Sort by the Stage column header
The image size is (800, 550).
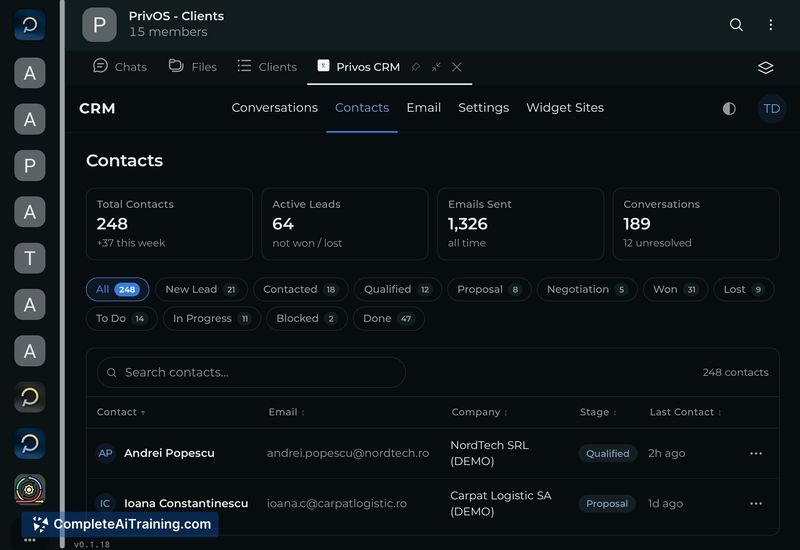[598, 412]
